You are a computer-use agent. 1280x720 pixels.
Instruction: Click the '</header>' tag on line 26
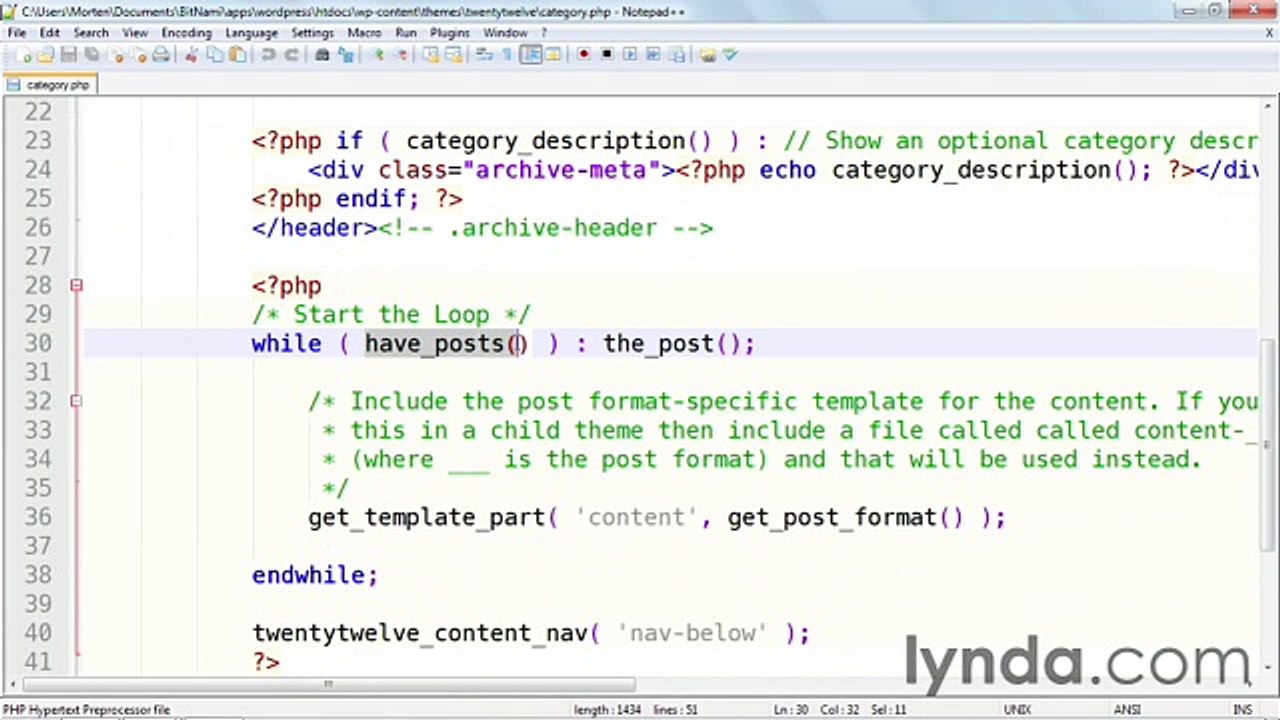point(315,228)
